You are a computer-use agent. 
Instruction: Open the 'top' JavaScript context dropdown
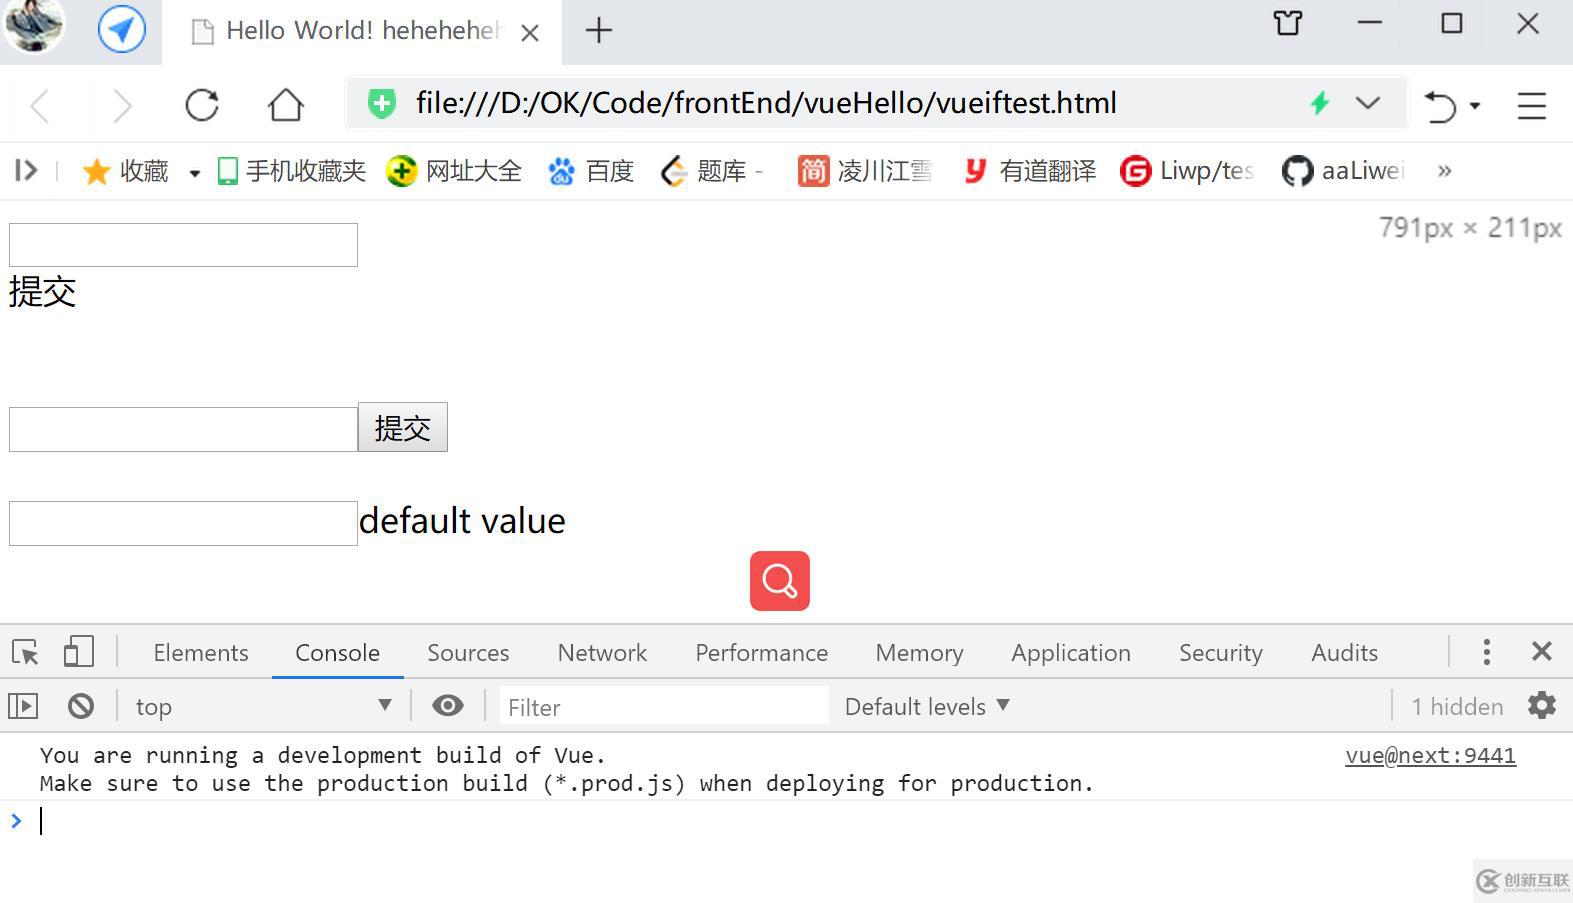(264, 707)
